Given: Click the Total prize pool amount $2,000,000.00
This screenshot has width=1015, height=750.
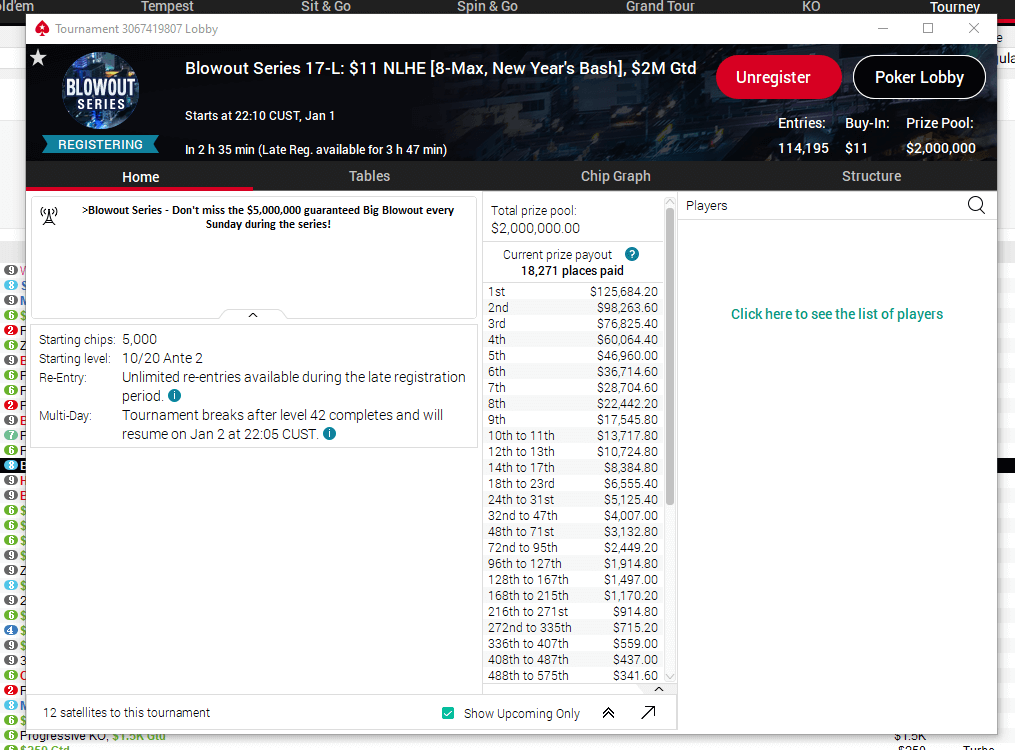Looking at the screenshot, I should (x=535, y=228).
